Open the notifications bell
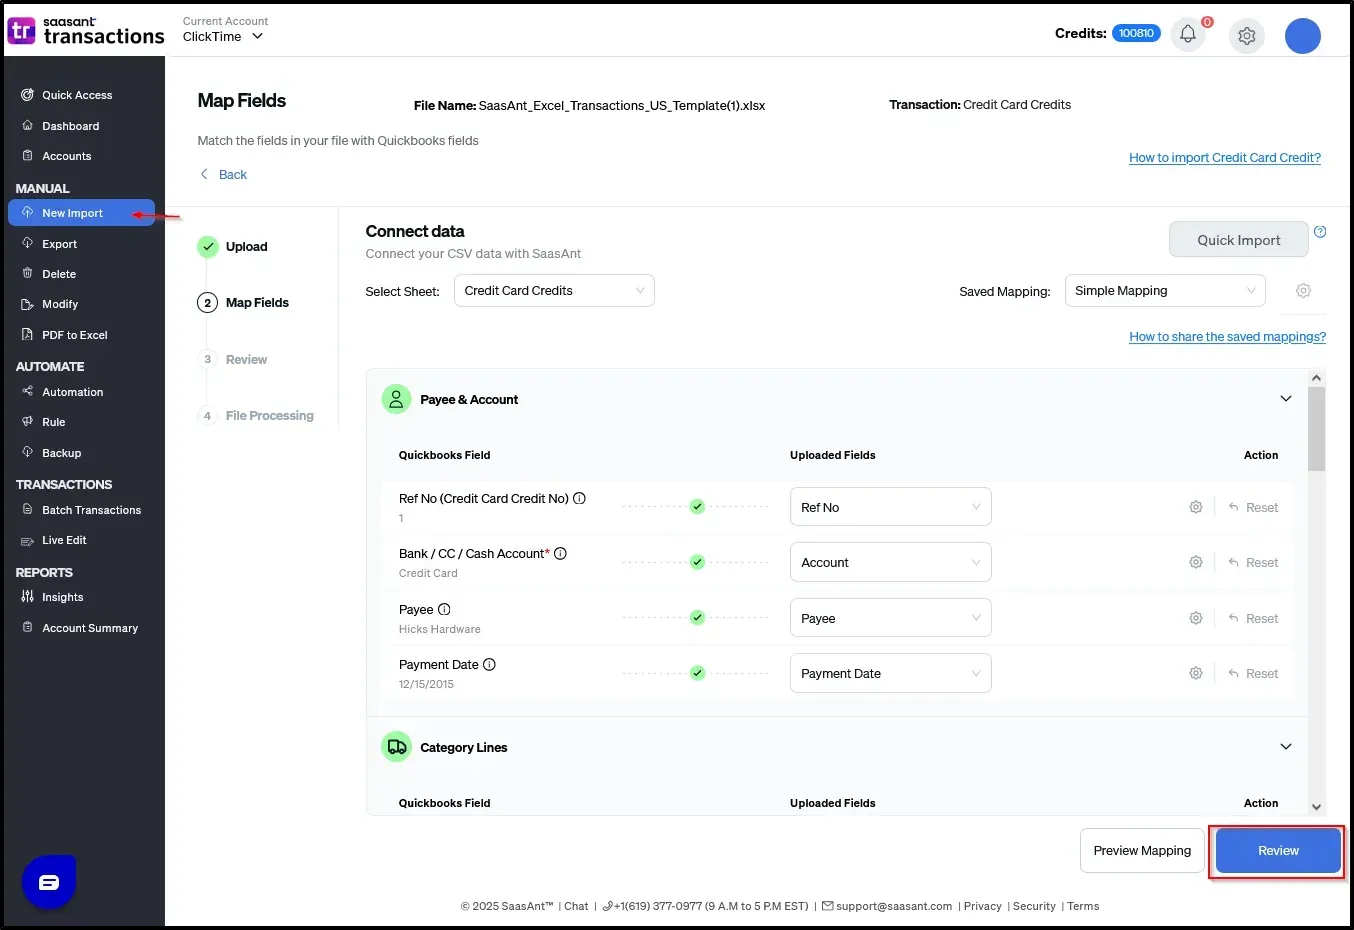1354x930 pixels. click(x=1187, y=35)
